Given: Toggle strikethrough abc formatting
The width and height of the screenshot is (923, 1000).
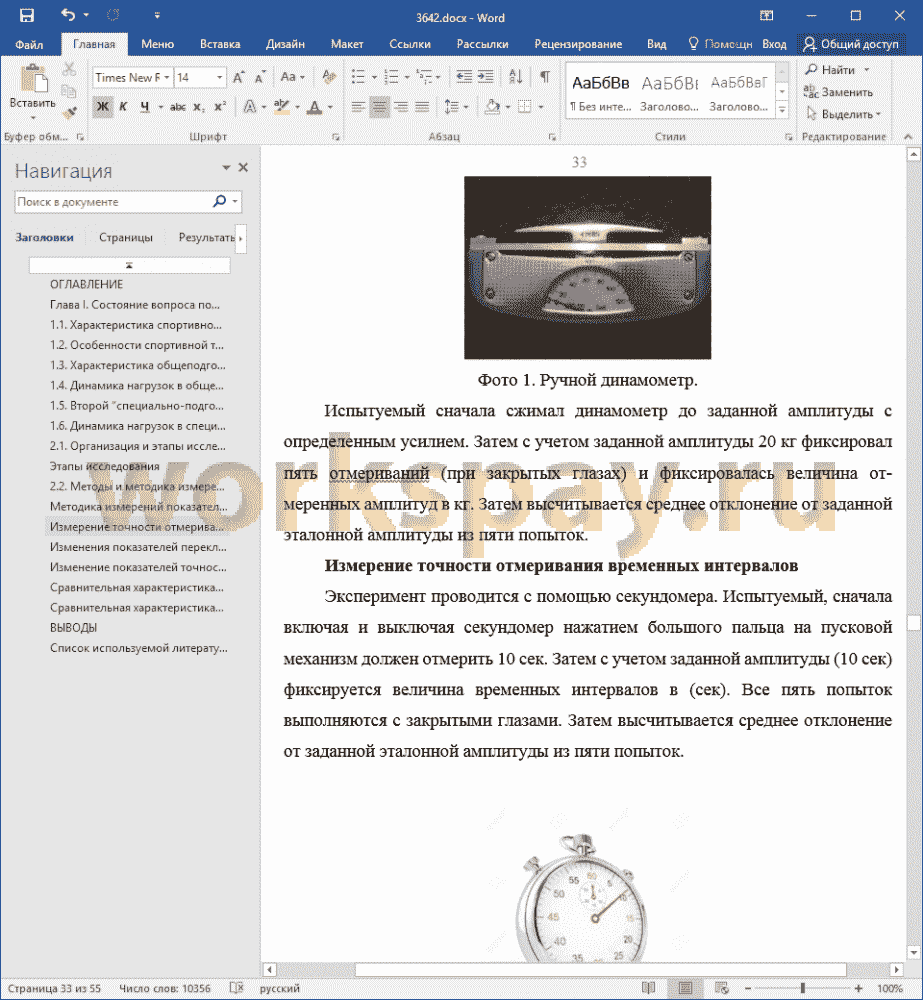Looking at the screenshot, I should pos(178,107).
